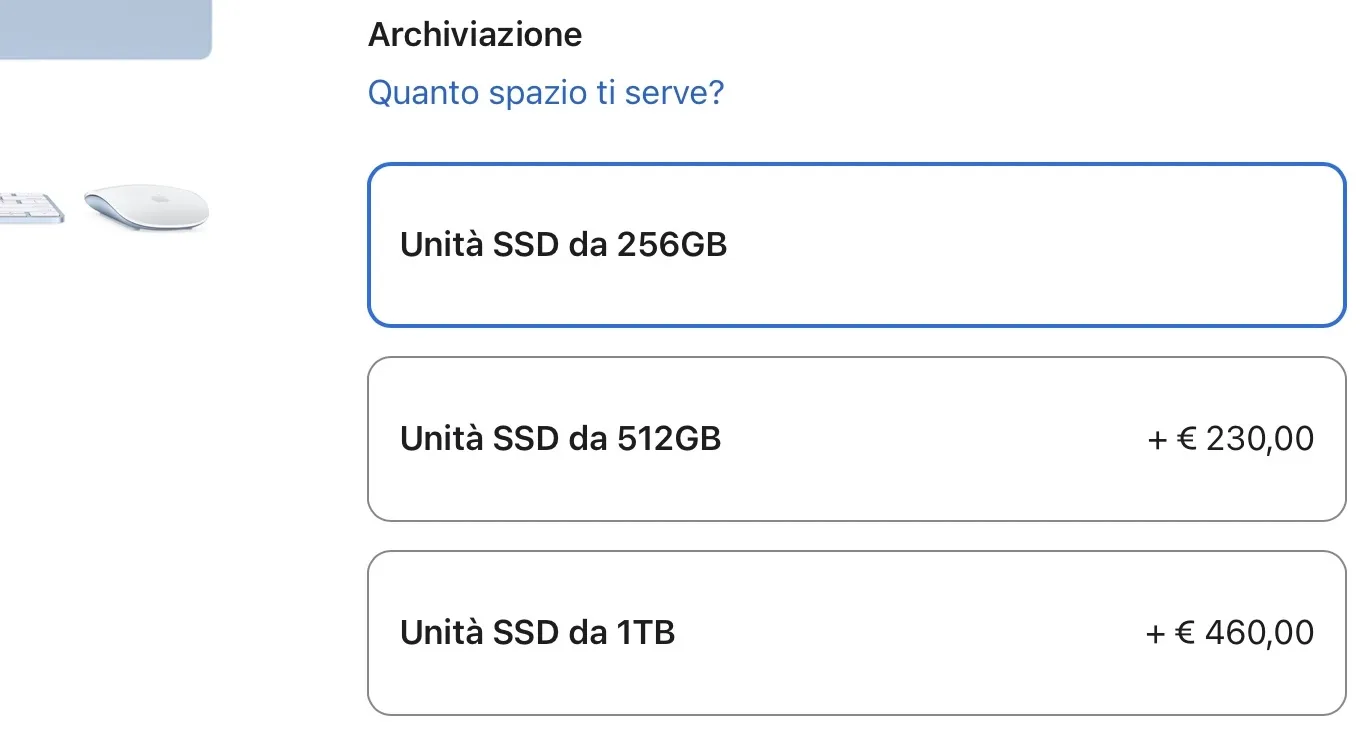1368x739 pixels.
Task: Click the + € 460,00 price label
Action: coord(1231,632)
